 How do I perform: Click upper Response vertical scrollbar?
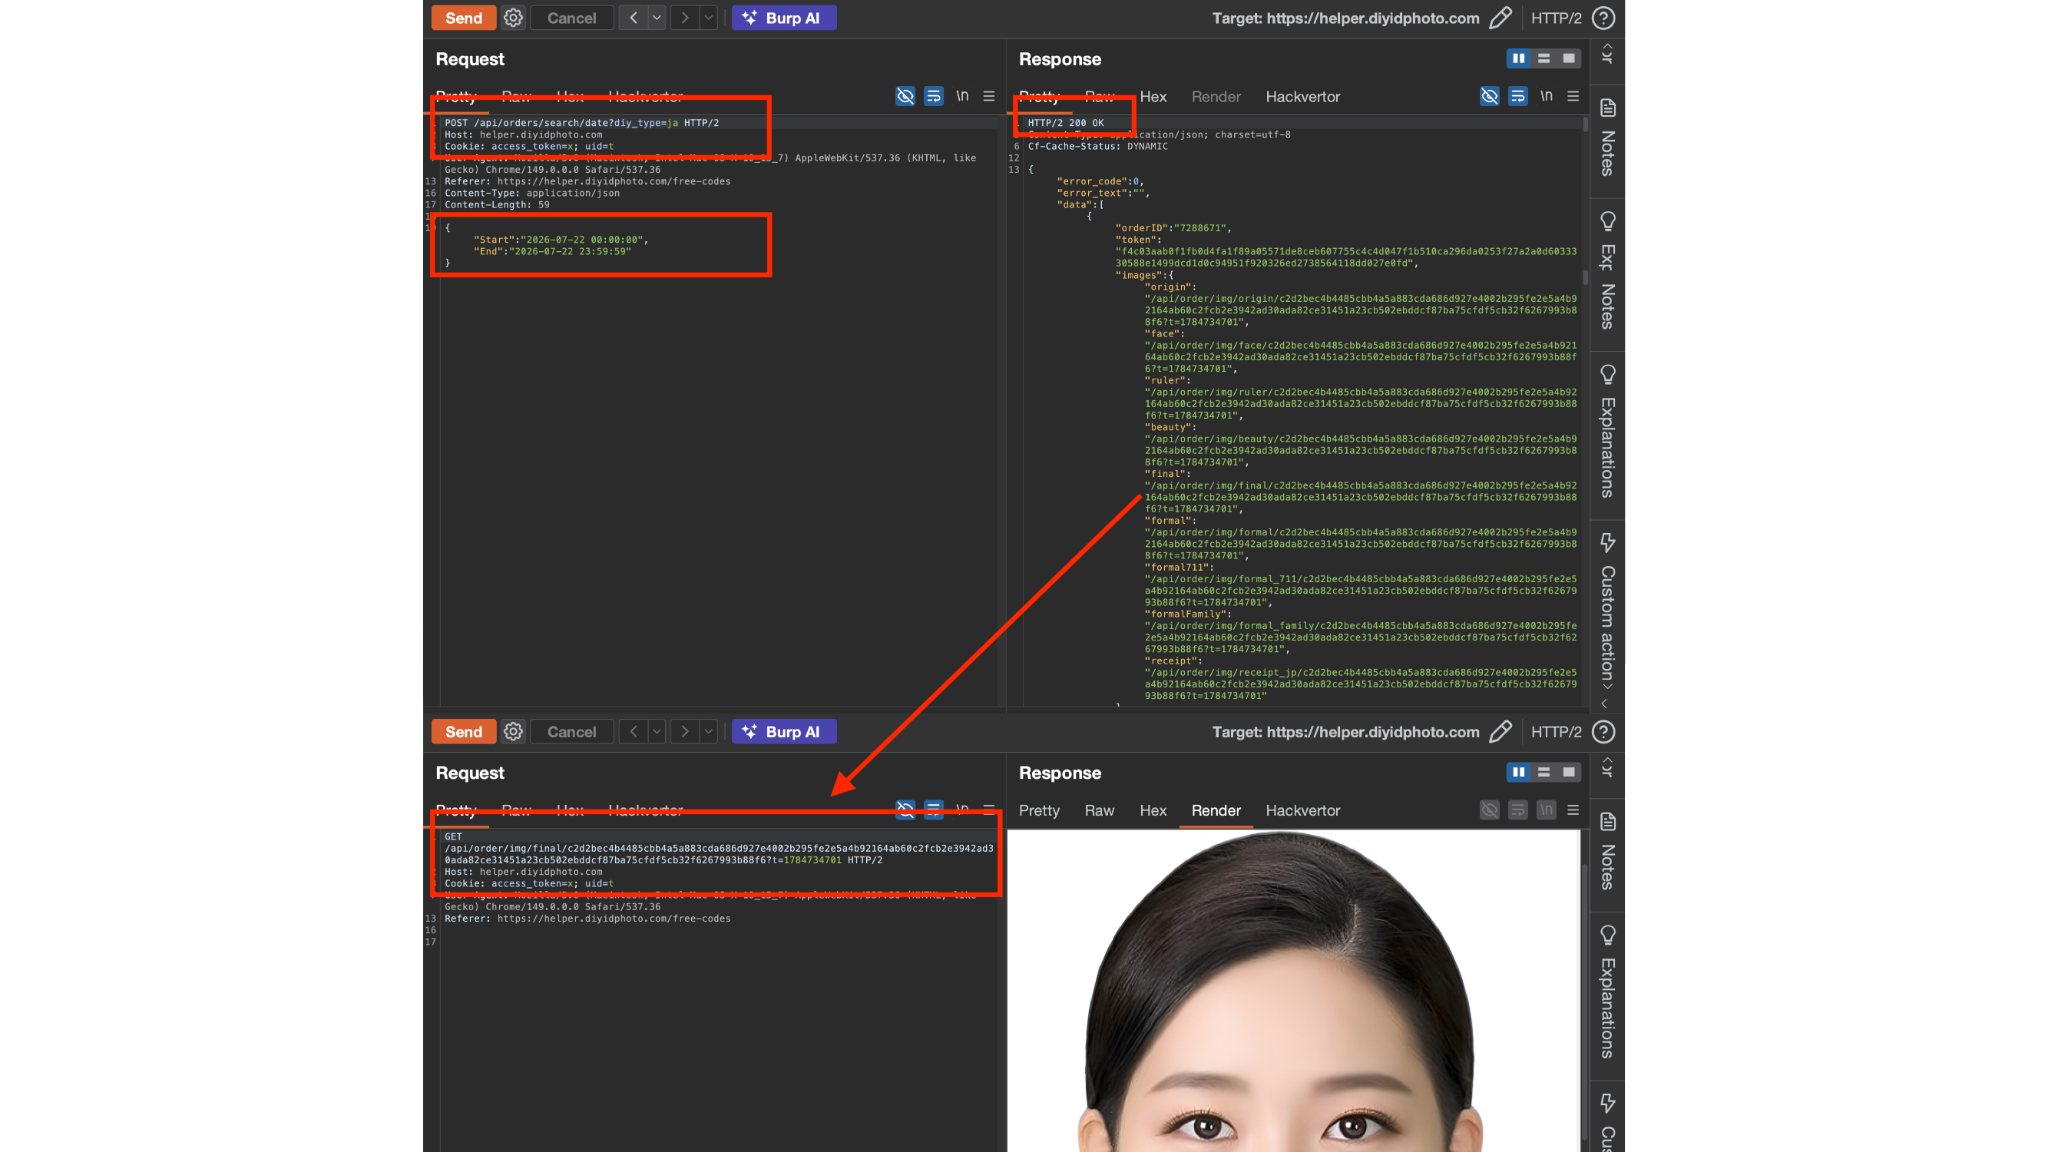(x=1586, y=410)
